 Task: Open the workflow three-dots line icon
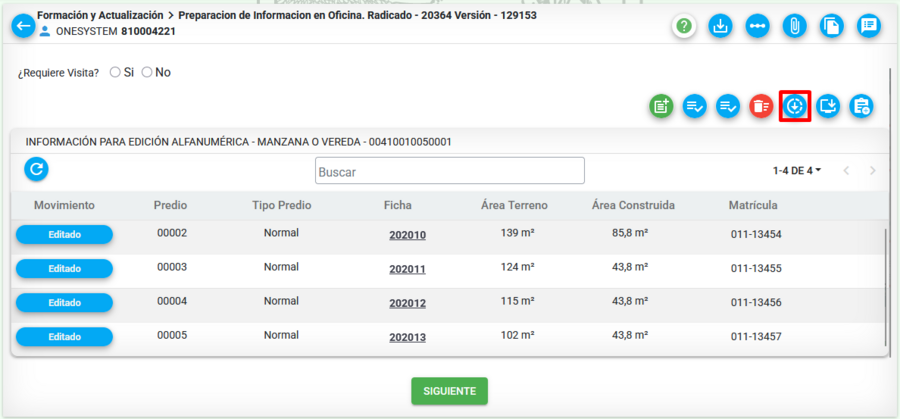[758, 26]
